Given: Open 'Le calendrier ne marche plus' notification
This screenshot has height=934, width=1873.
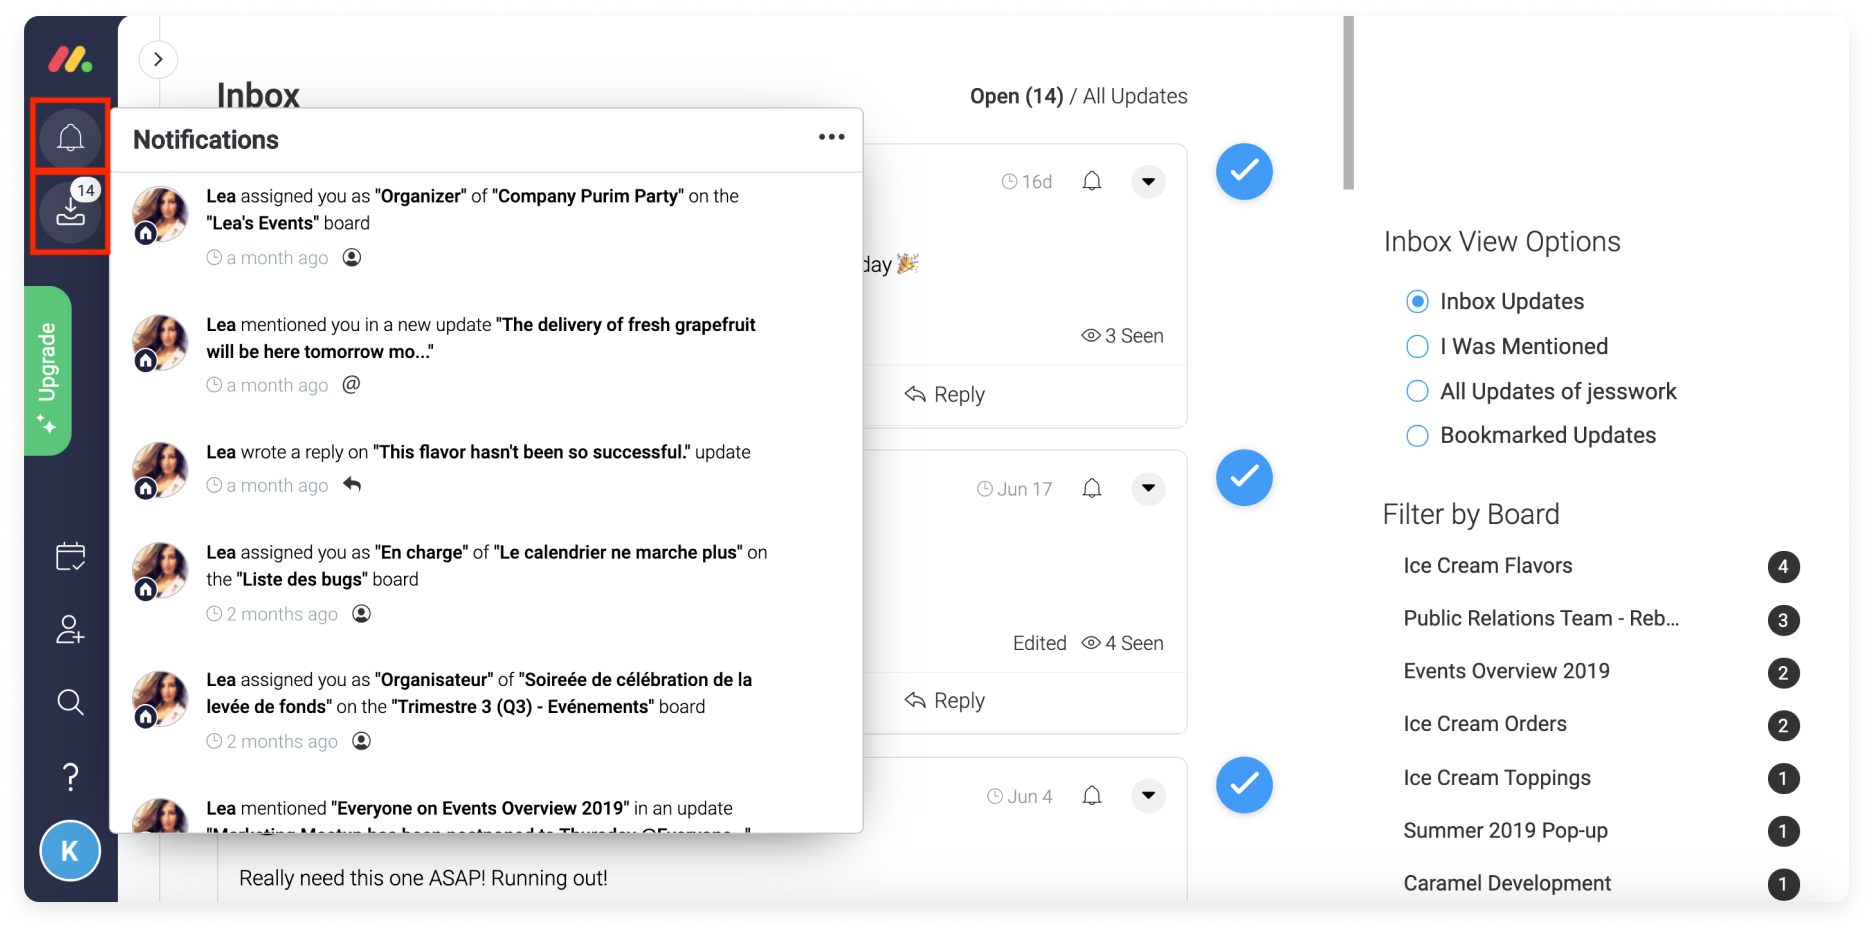Looking at the screenshot, I should point(486,583).
